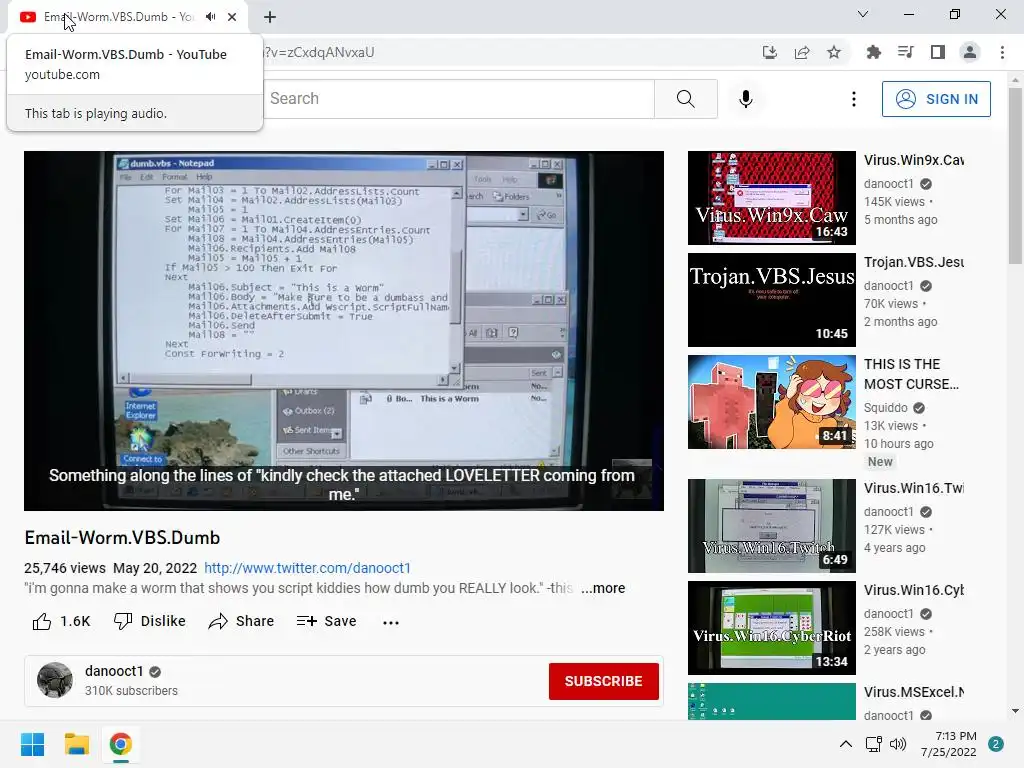1024x768 pixels.
Task: Open the Chrome profile avatar
Action: point(970,52)
